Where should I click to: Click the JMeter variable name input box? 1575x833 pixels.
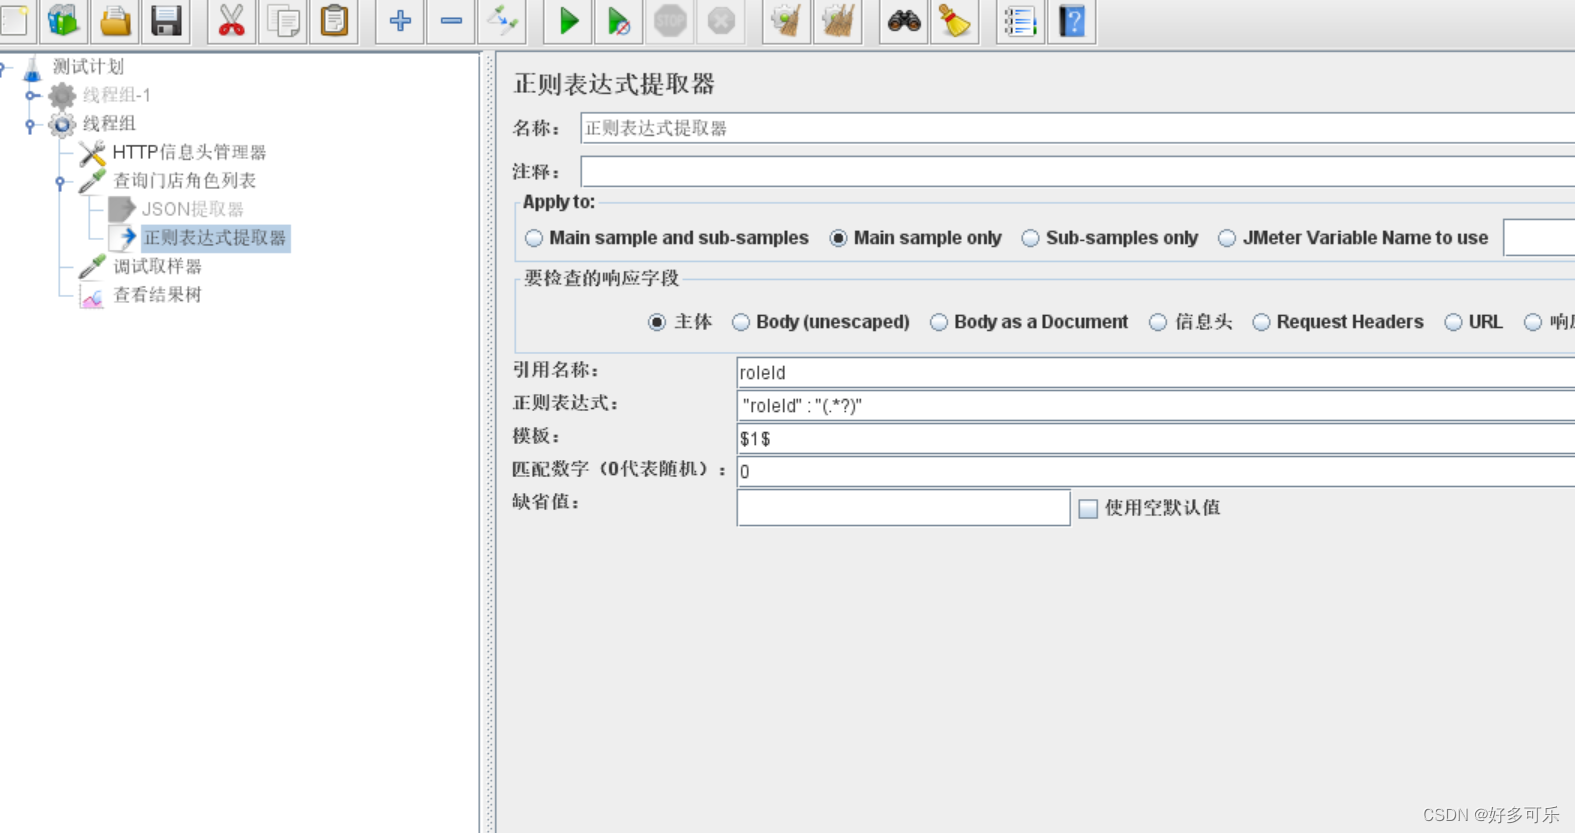[1539, 238]
